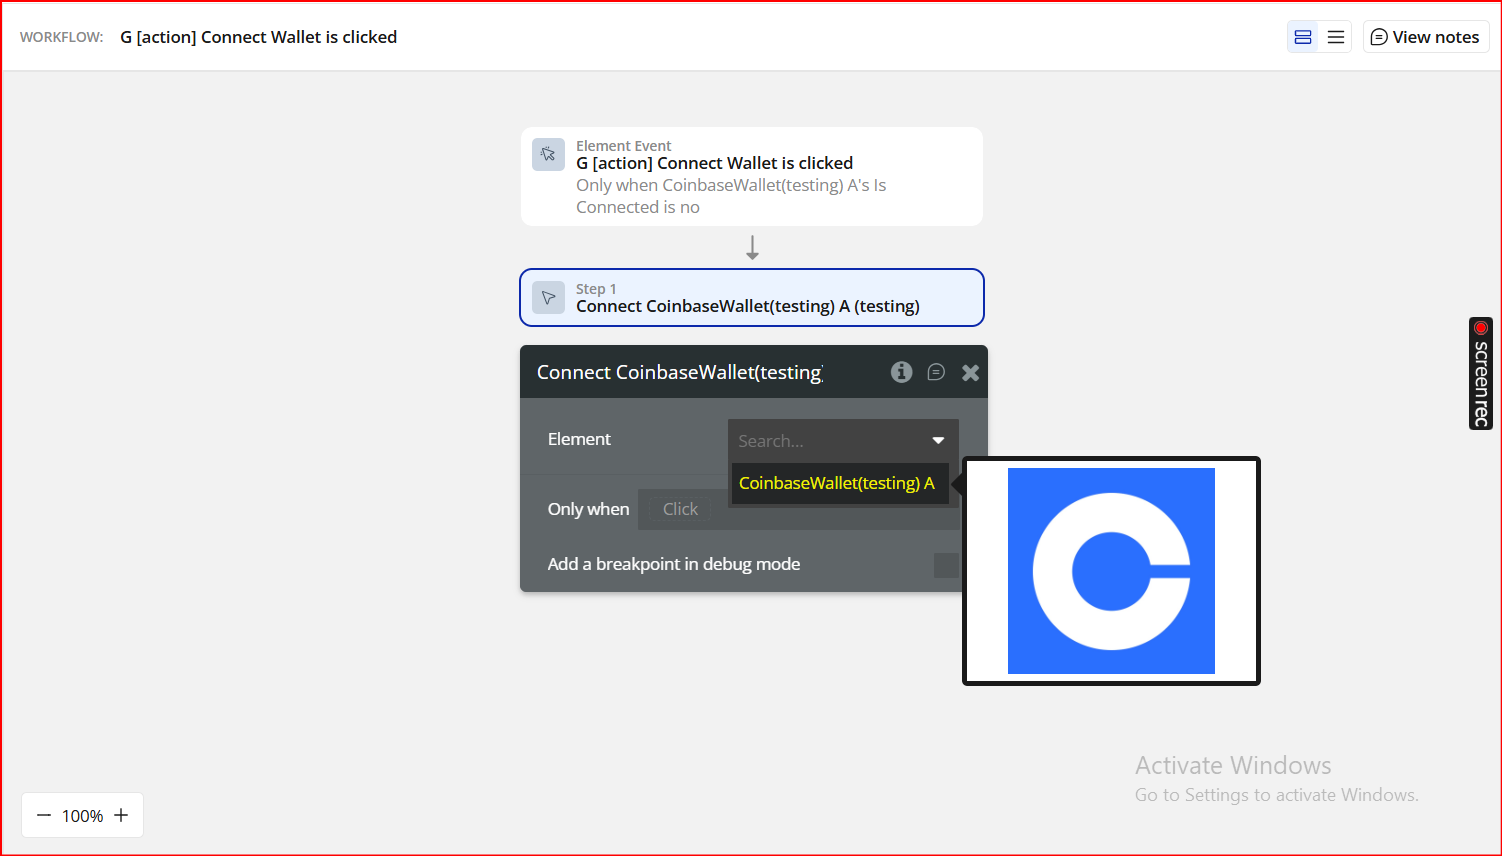The image size is (1502, 856).
Task: Click the Coinbase logo preview thumbnail
Action: [x=1111, y=571]
